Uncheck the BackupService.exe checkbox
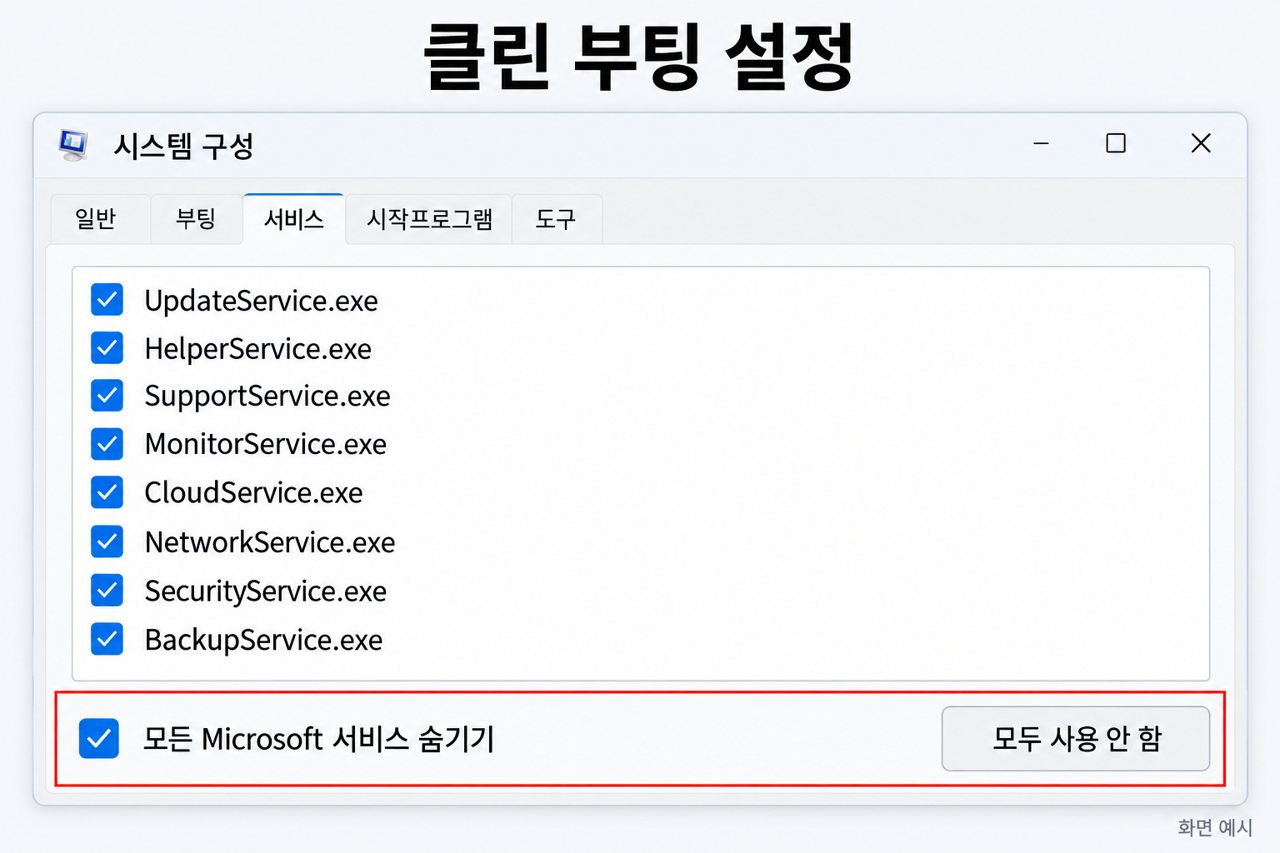Image resolution: width=1280 pixels, height=853 pixels. 107,638
